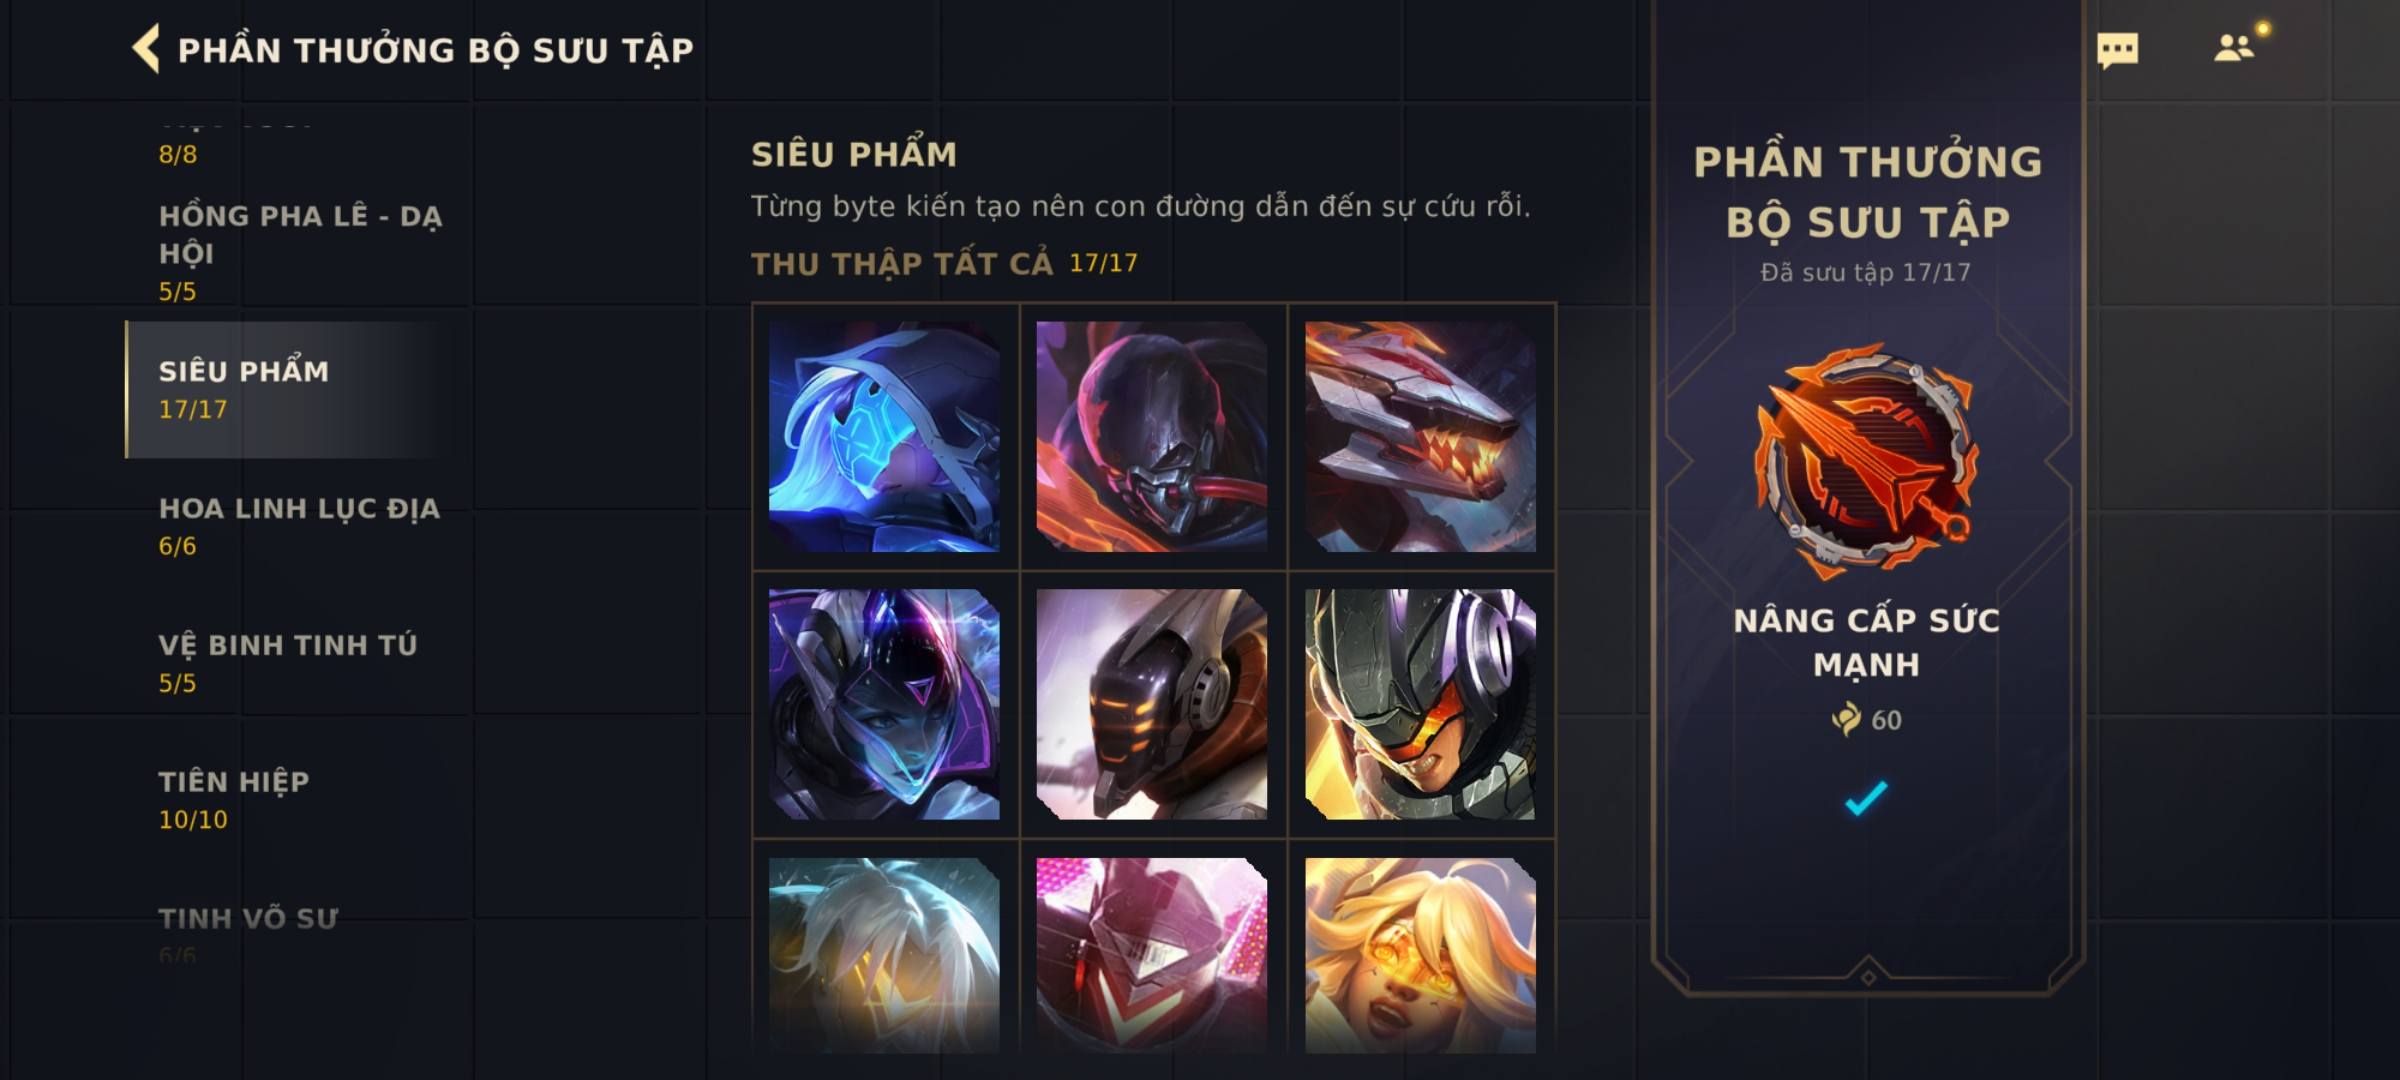2400x1080 pixels.
Task: Select the dark masked red-tube skin thumbnail
Action: (x=1152, y=437)
